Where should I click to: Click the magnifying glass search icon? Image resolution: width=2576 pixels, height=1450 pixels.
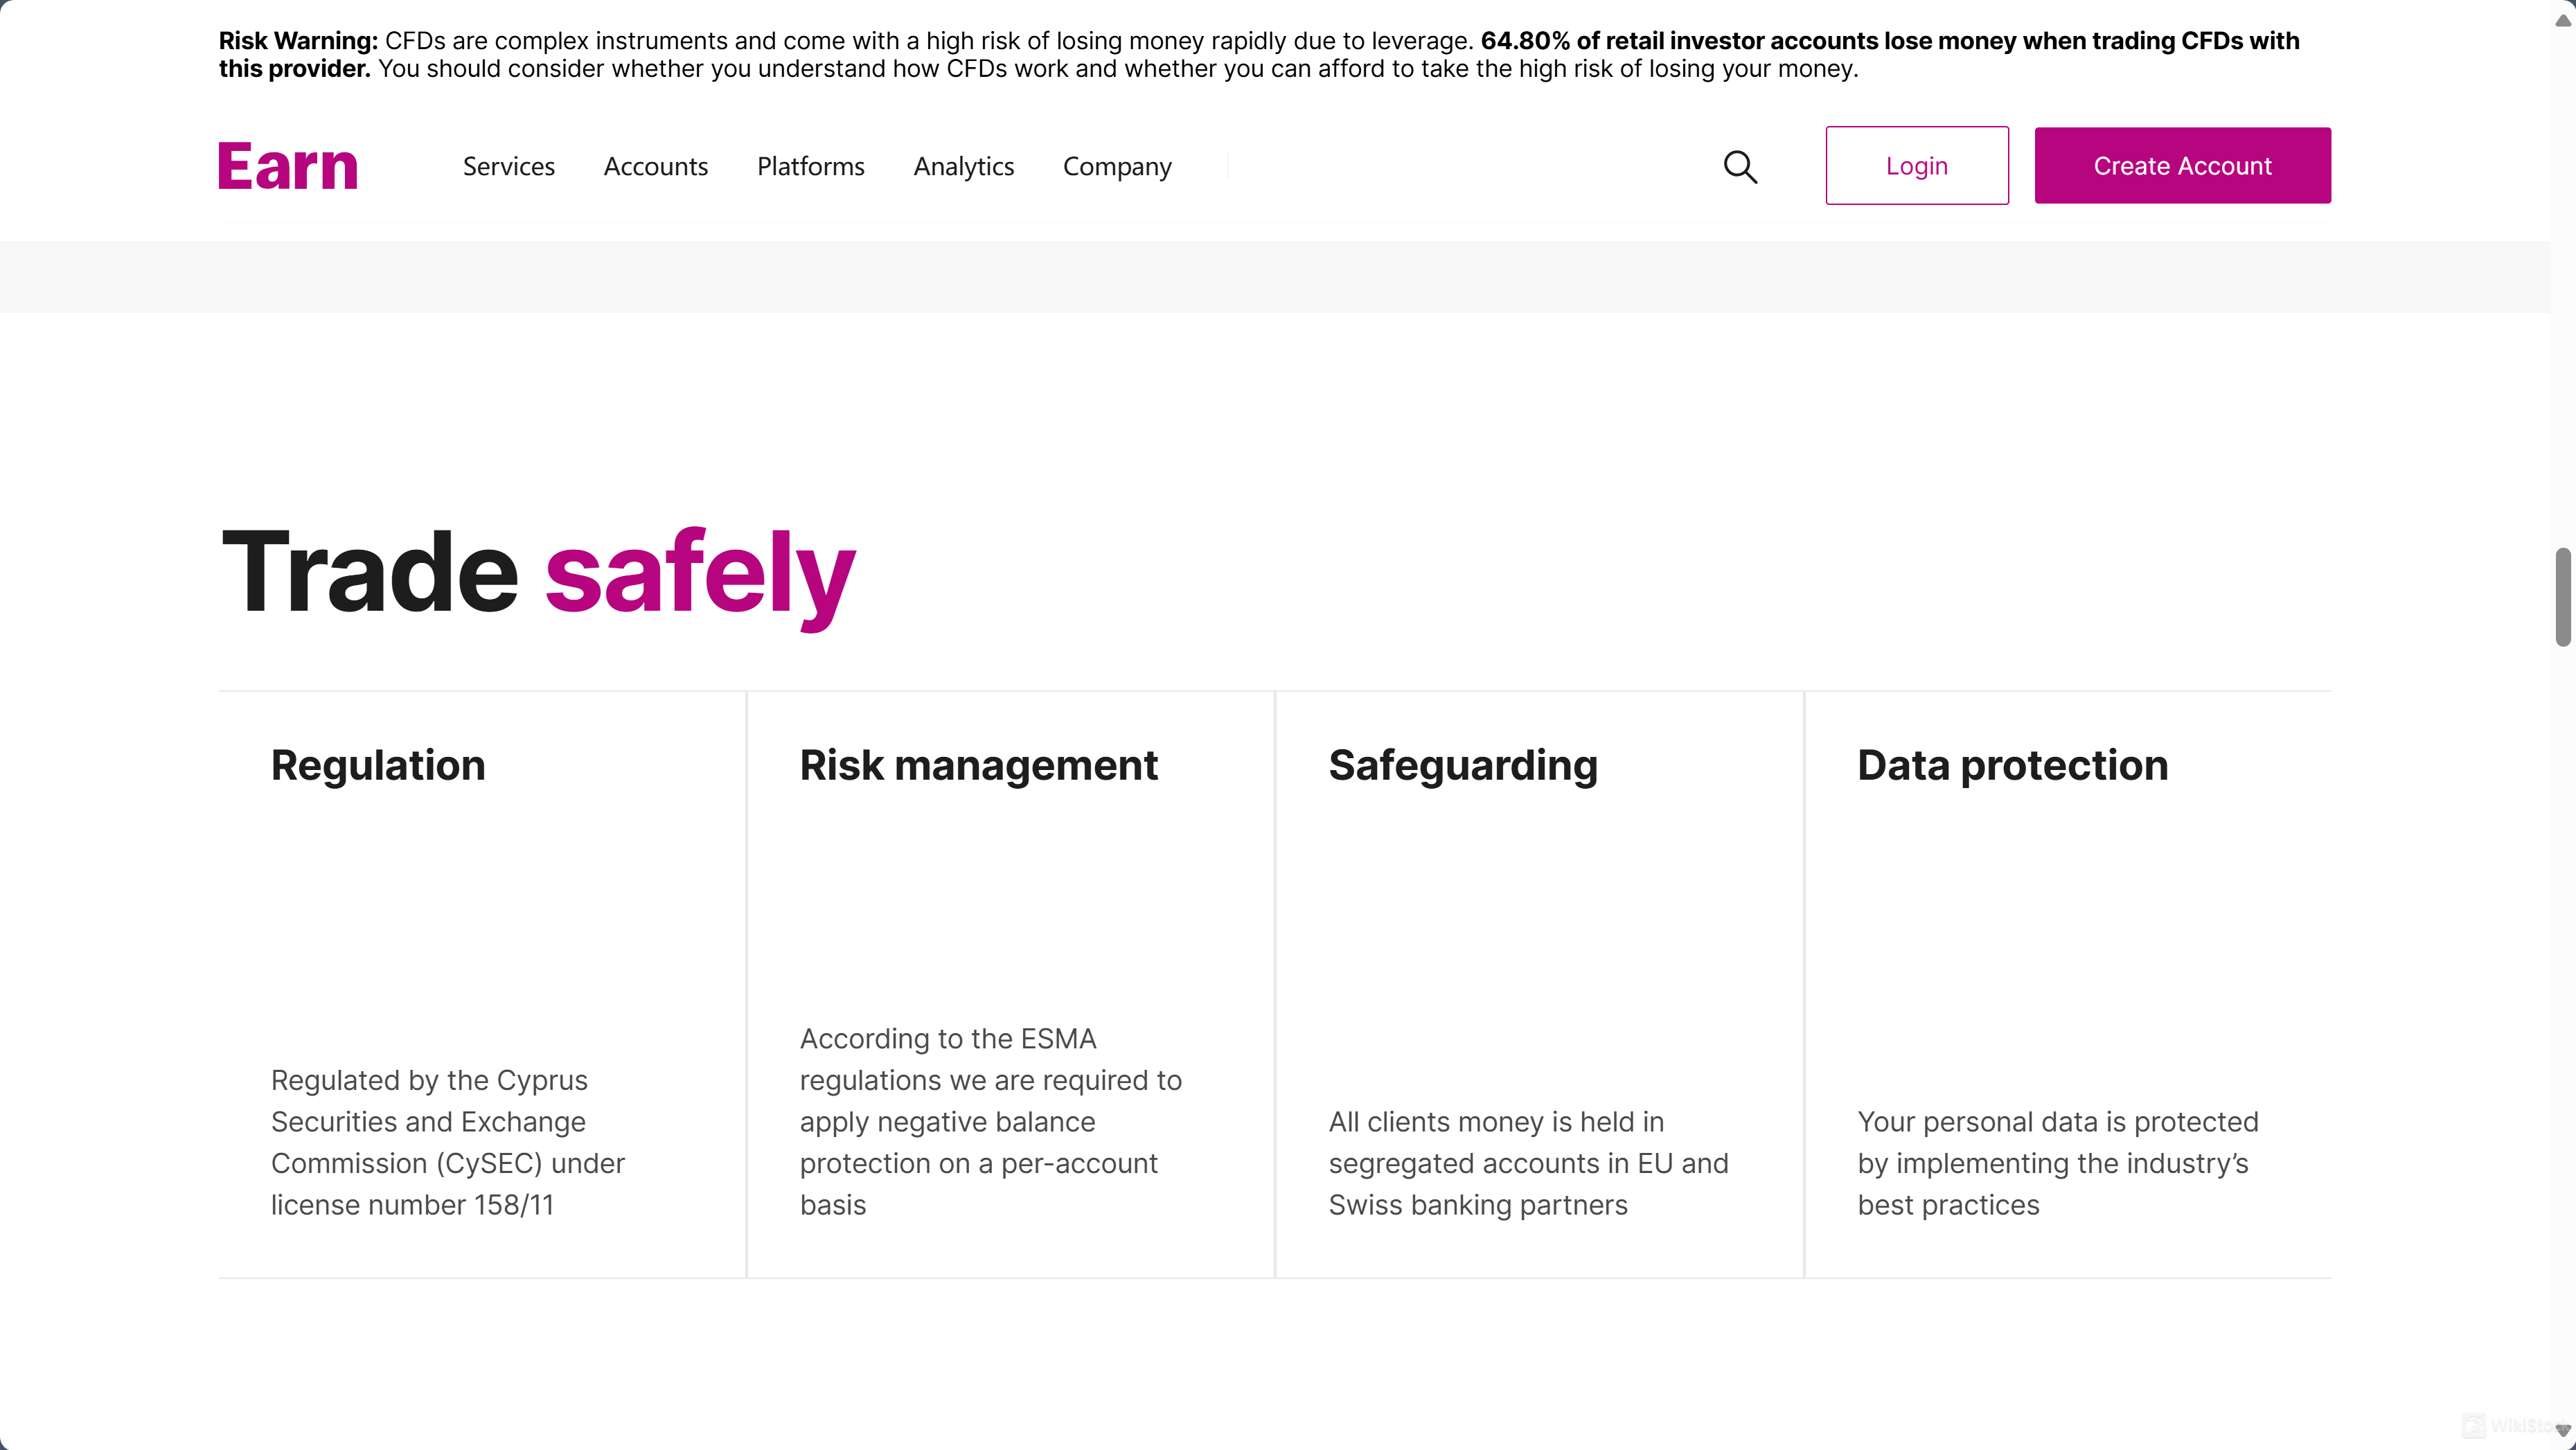pos(1740,166)
